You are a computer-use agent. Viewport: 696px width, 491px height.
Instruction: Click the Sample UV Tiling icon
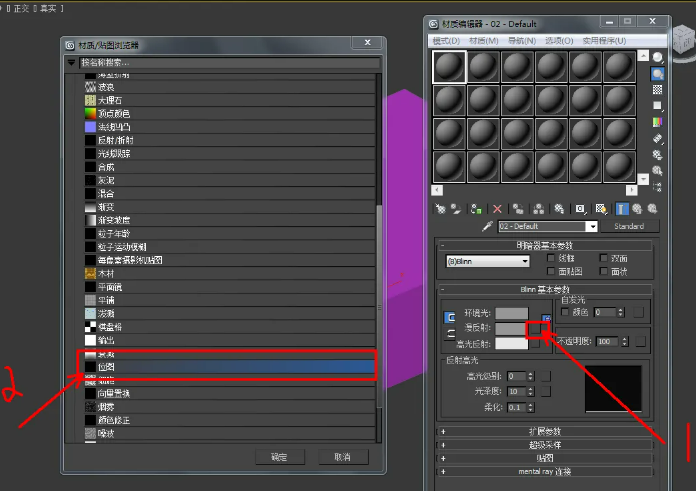[x=657, y=106]
